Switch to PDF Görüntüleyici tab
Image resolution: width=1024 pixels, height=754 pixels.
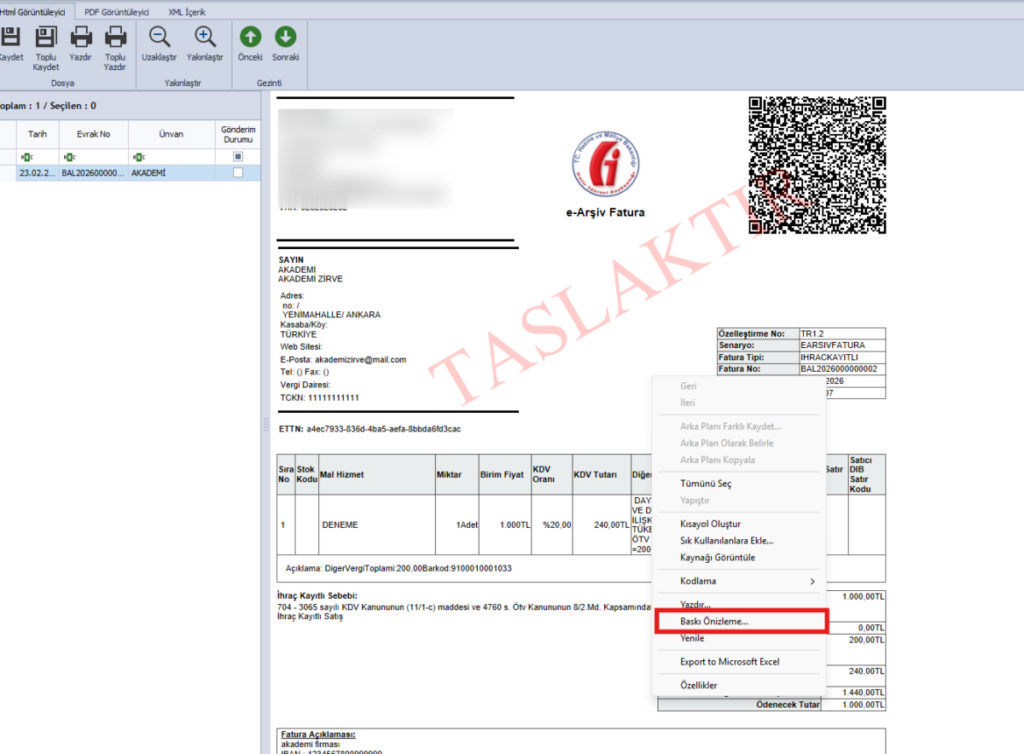click(116, 12)
